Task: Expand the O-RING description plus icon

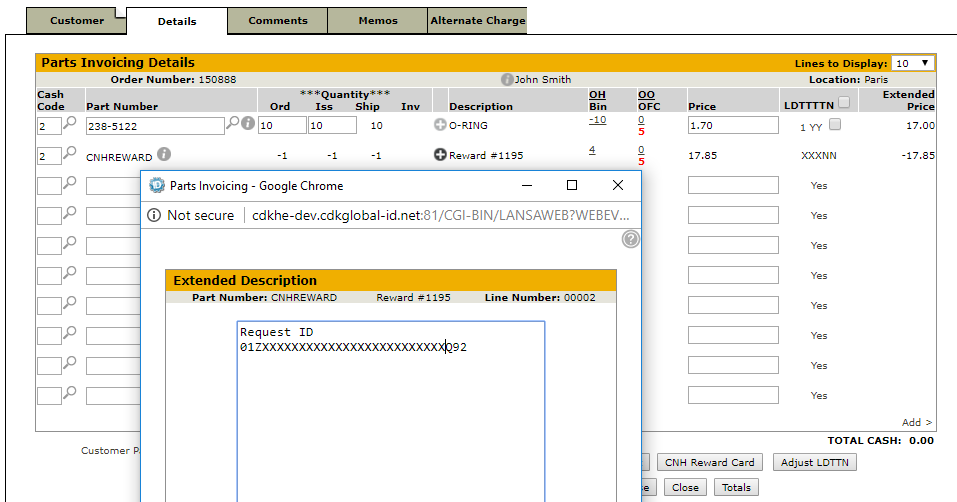Action: [x=440, y=126]
